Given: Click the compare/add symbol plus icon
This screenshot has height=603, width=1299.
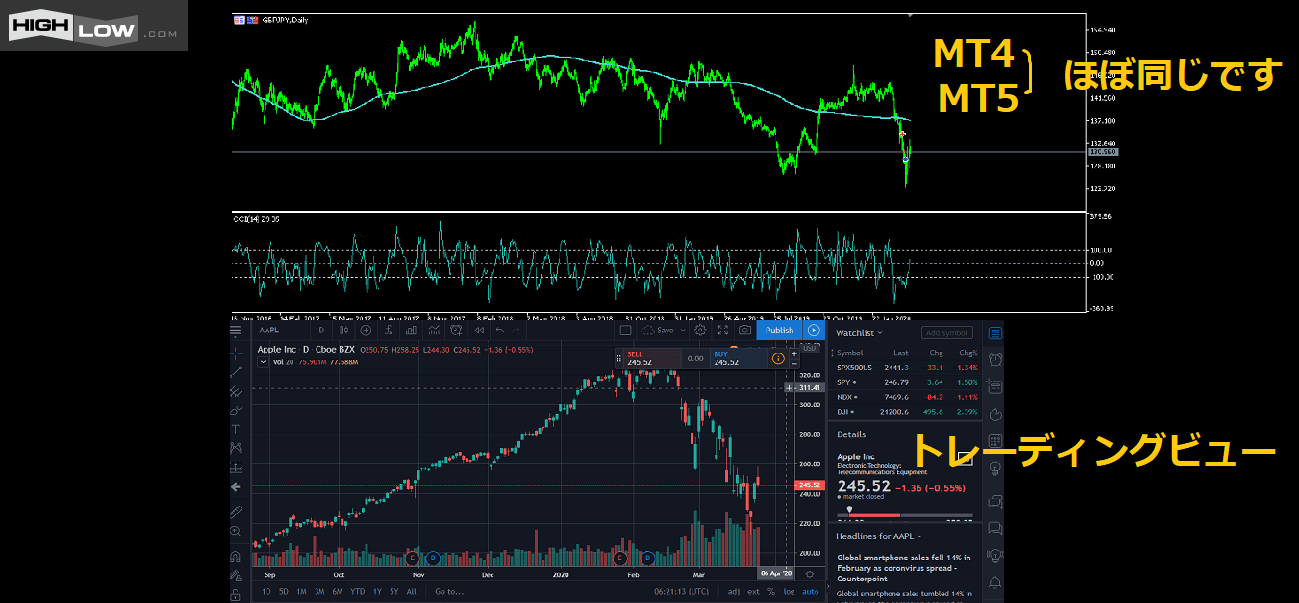Looking at the screenshot, I should tap(366, 330).
